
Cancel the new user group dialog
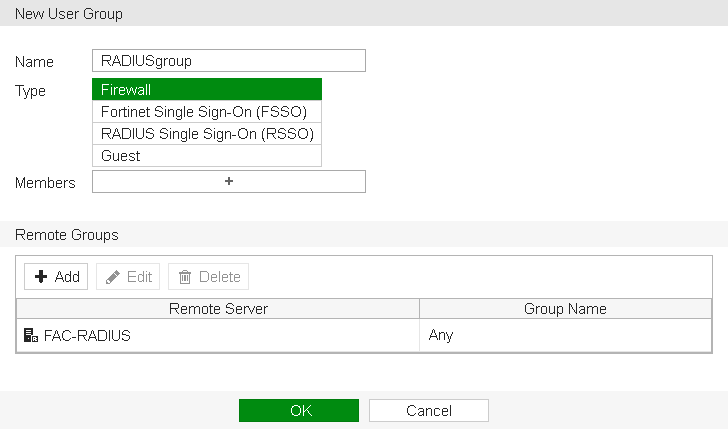(428, 411)
